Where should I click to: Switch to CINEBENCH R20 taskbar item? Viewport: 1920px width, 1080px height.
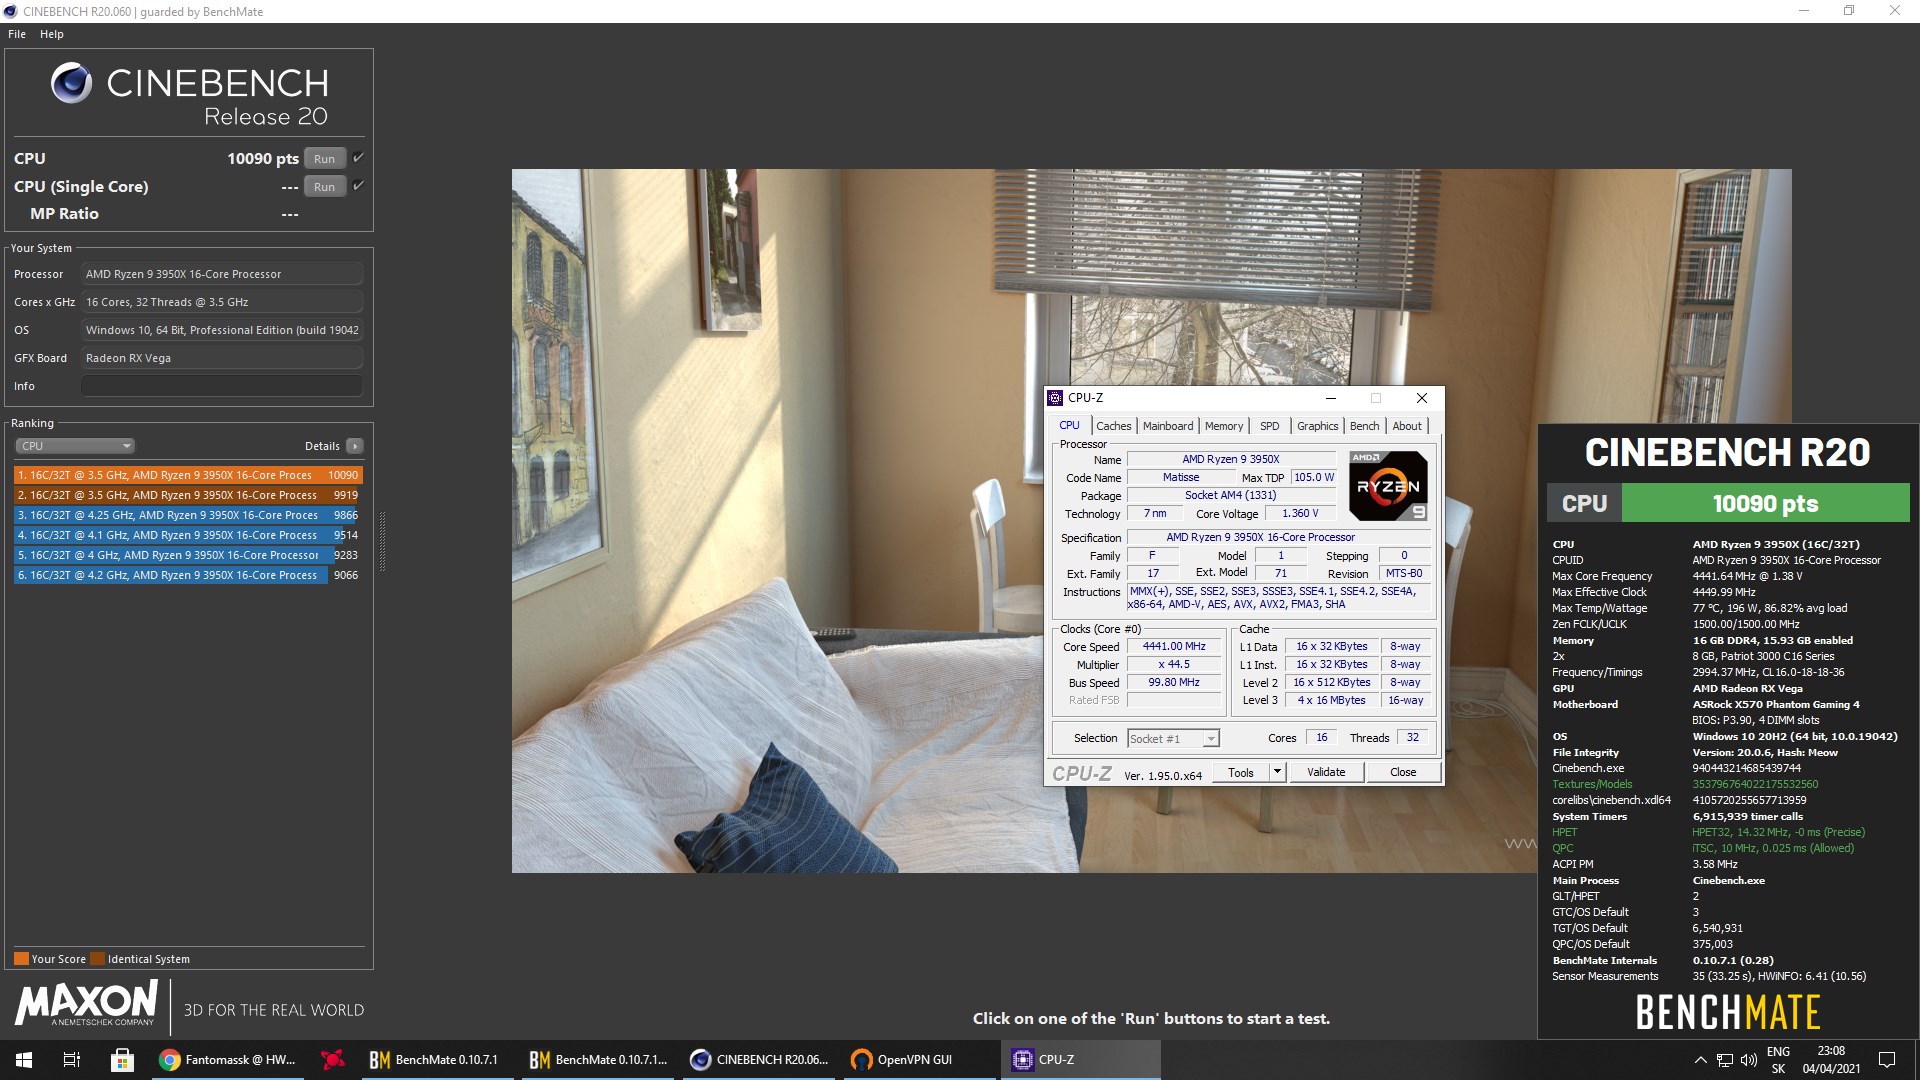(x=760, y=1060)
